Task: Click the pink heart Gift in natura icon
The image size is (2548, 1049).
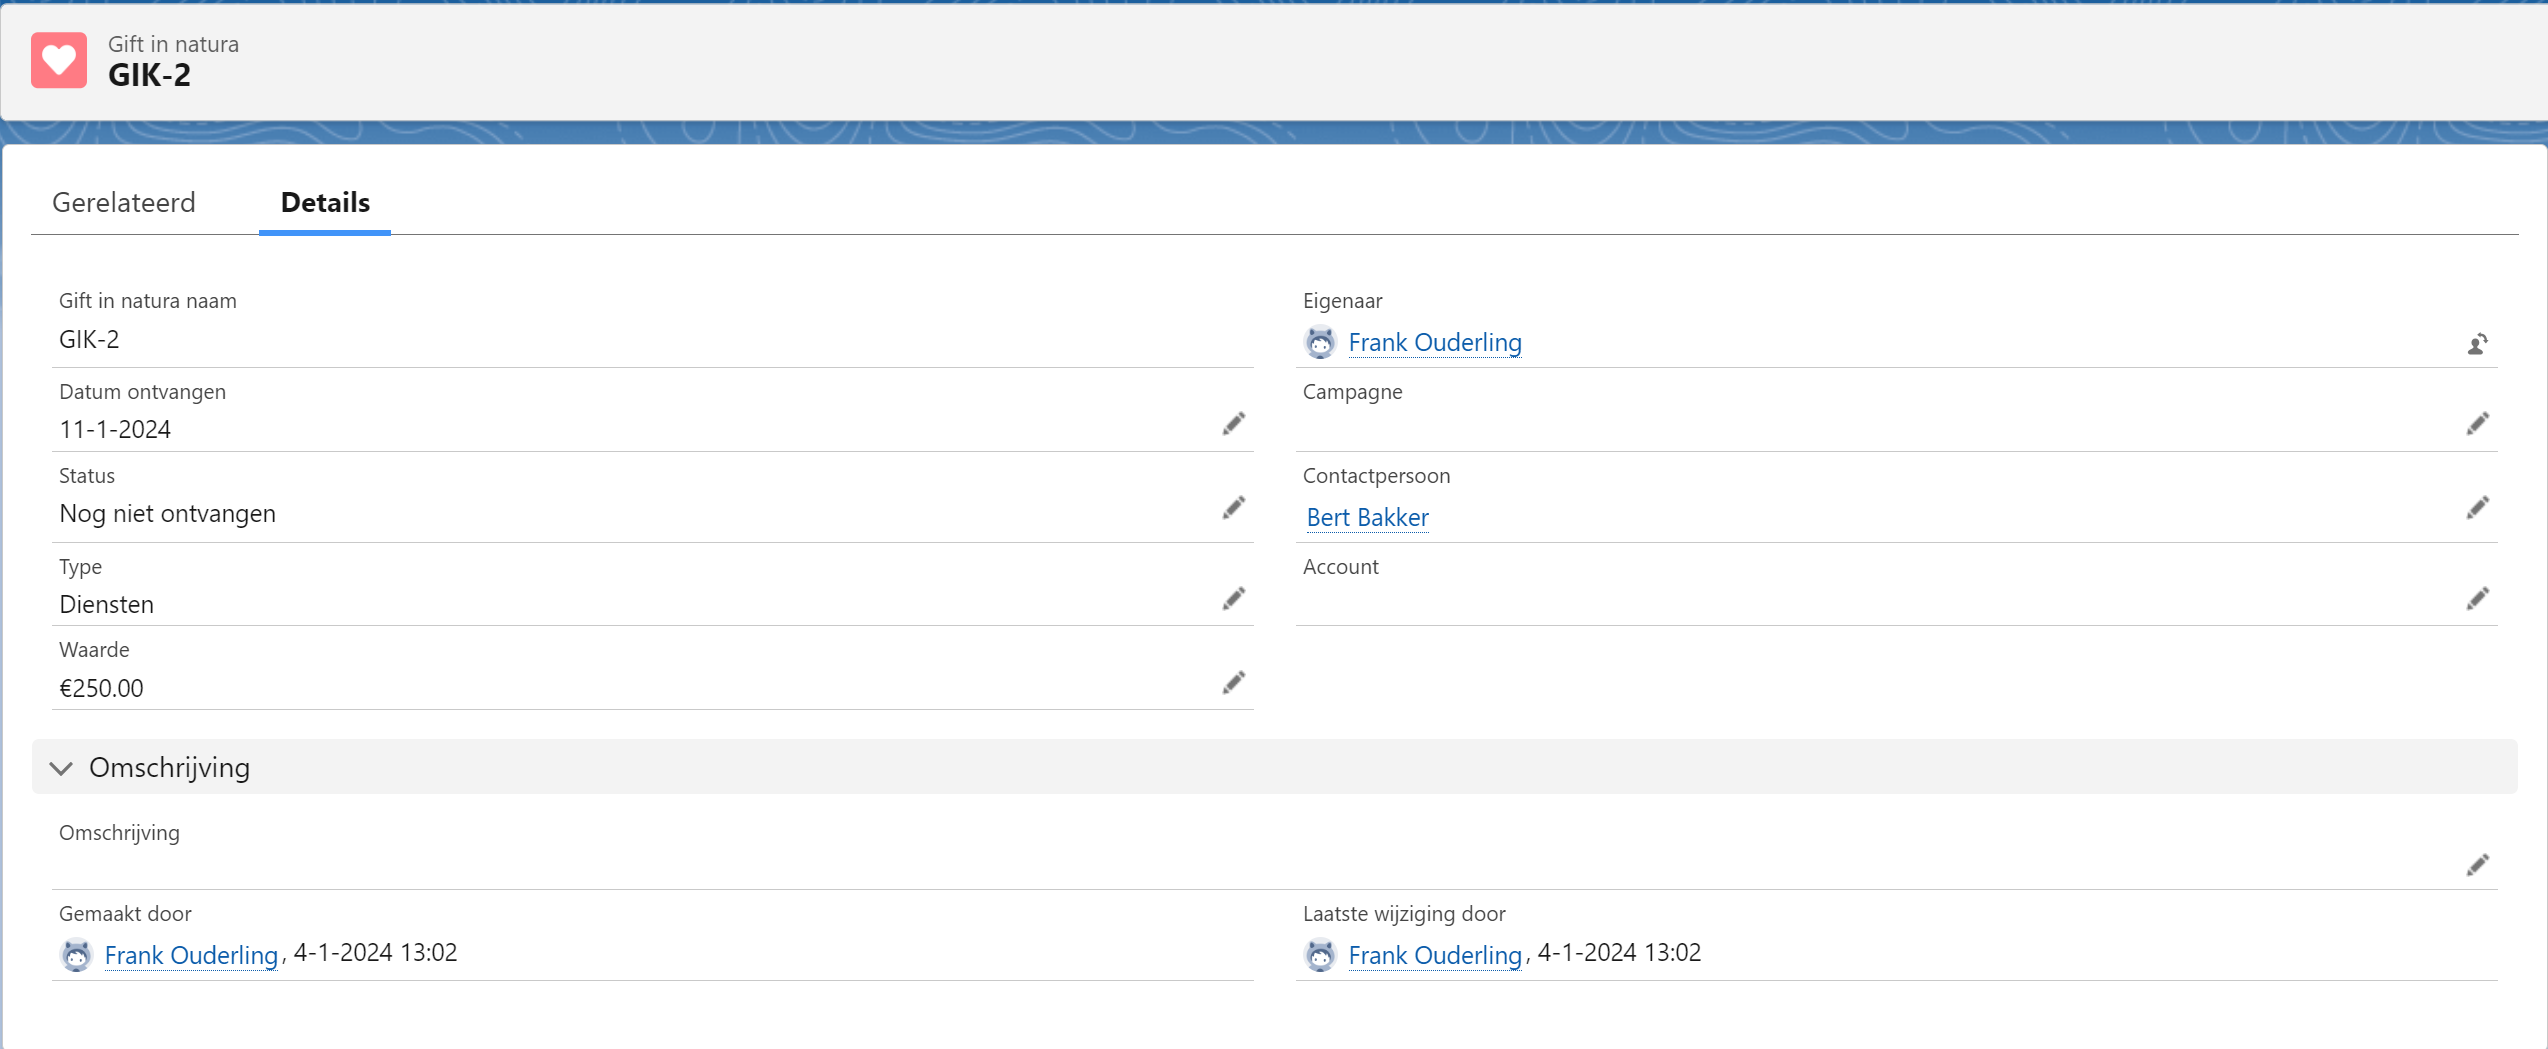Action: [x=59, y=60]
